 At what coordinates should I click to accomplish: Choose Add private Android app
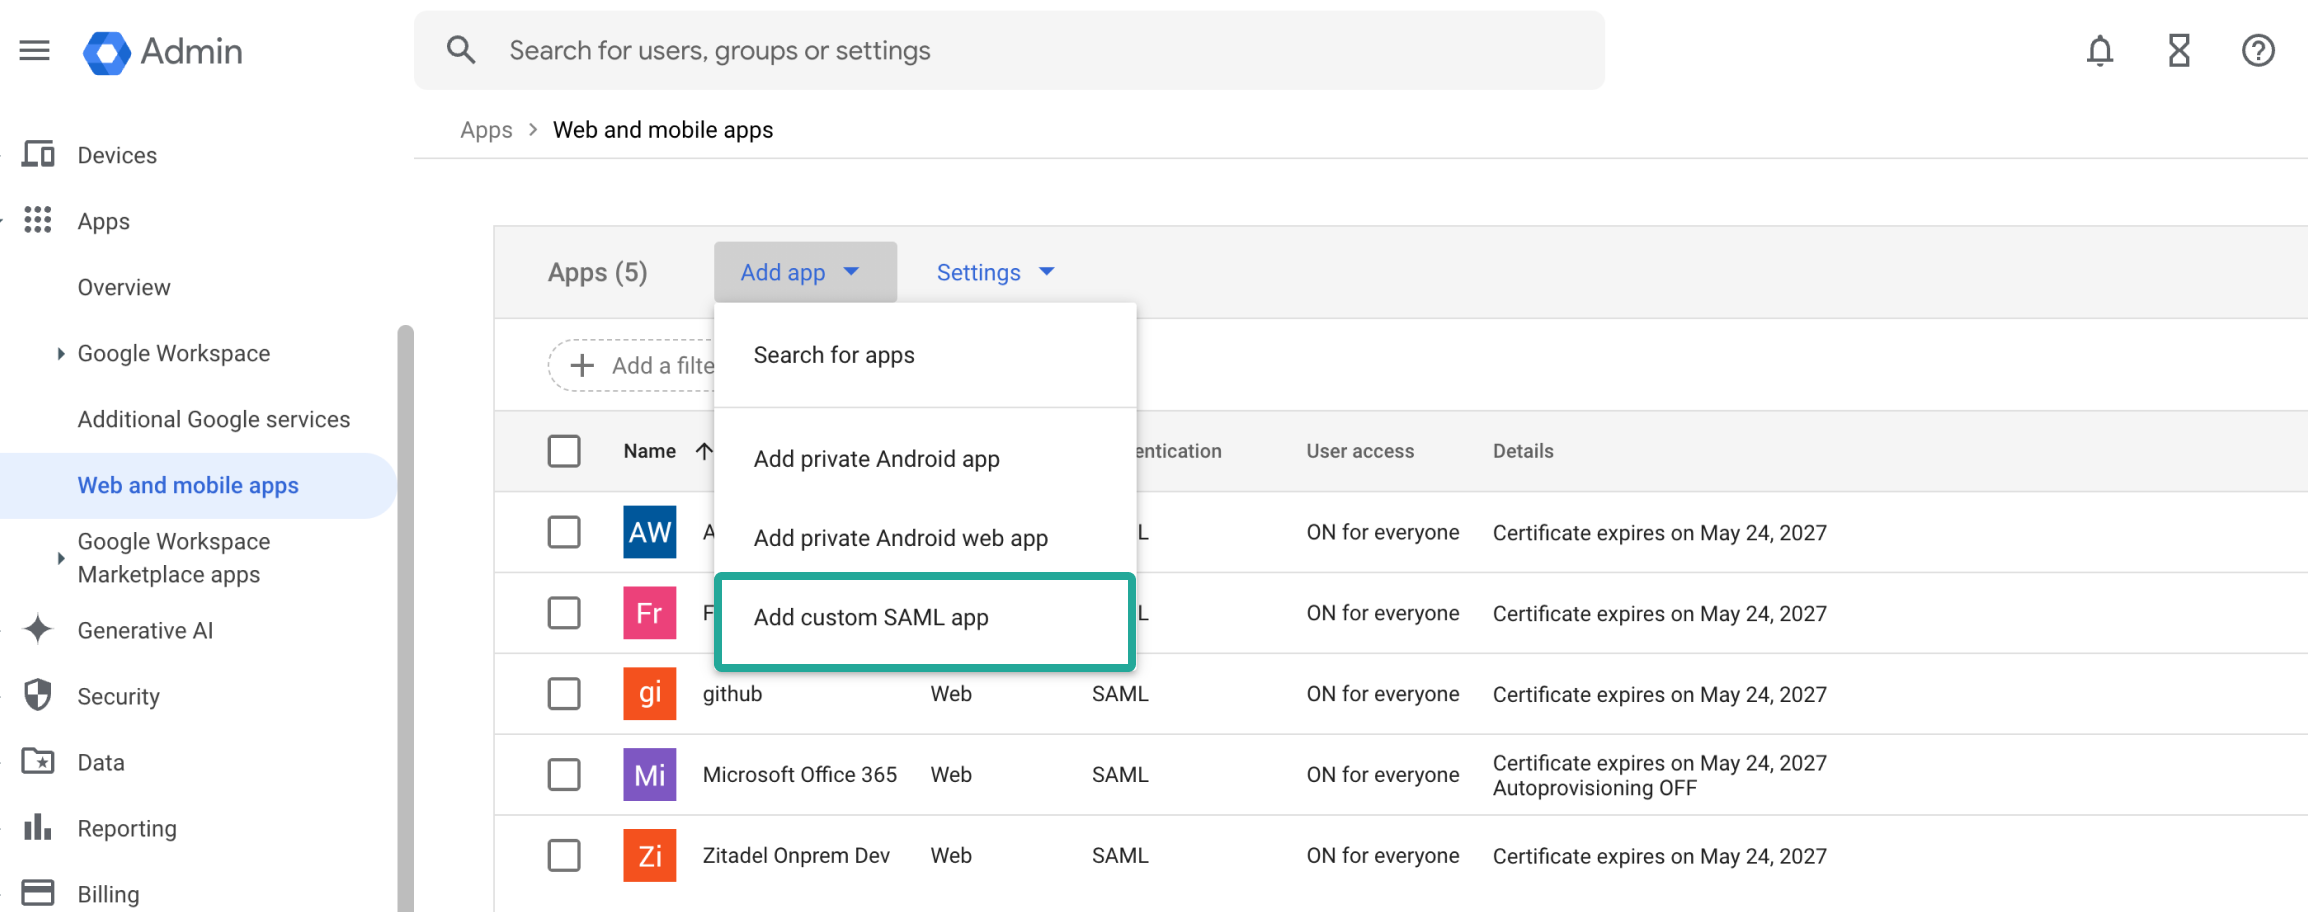pyautogui.click(x=925, y=459)
